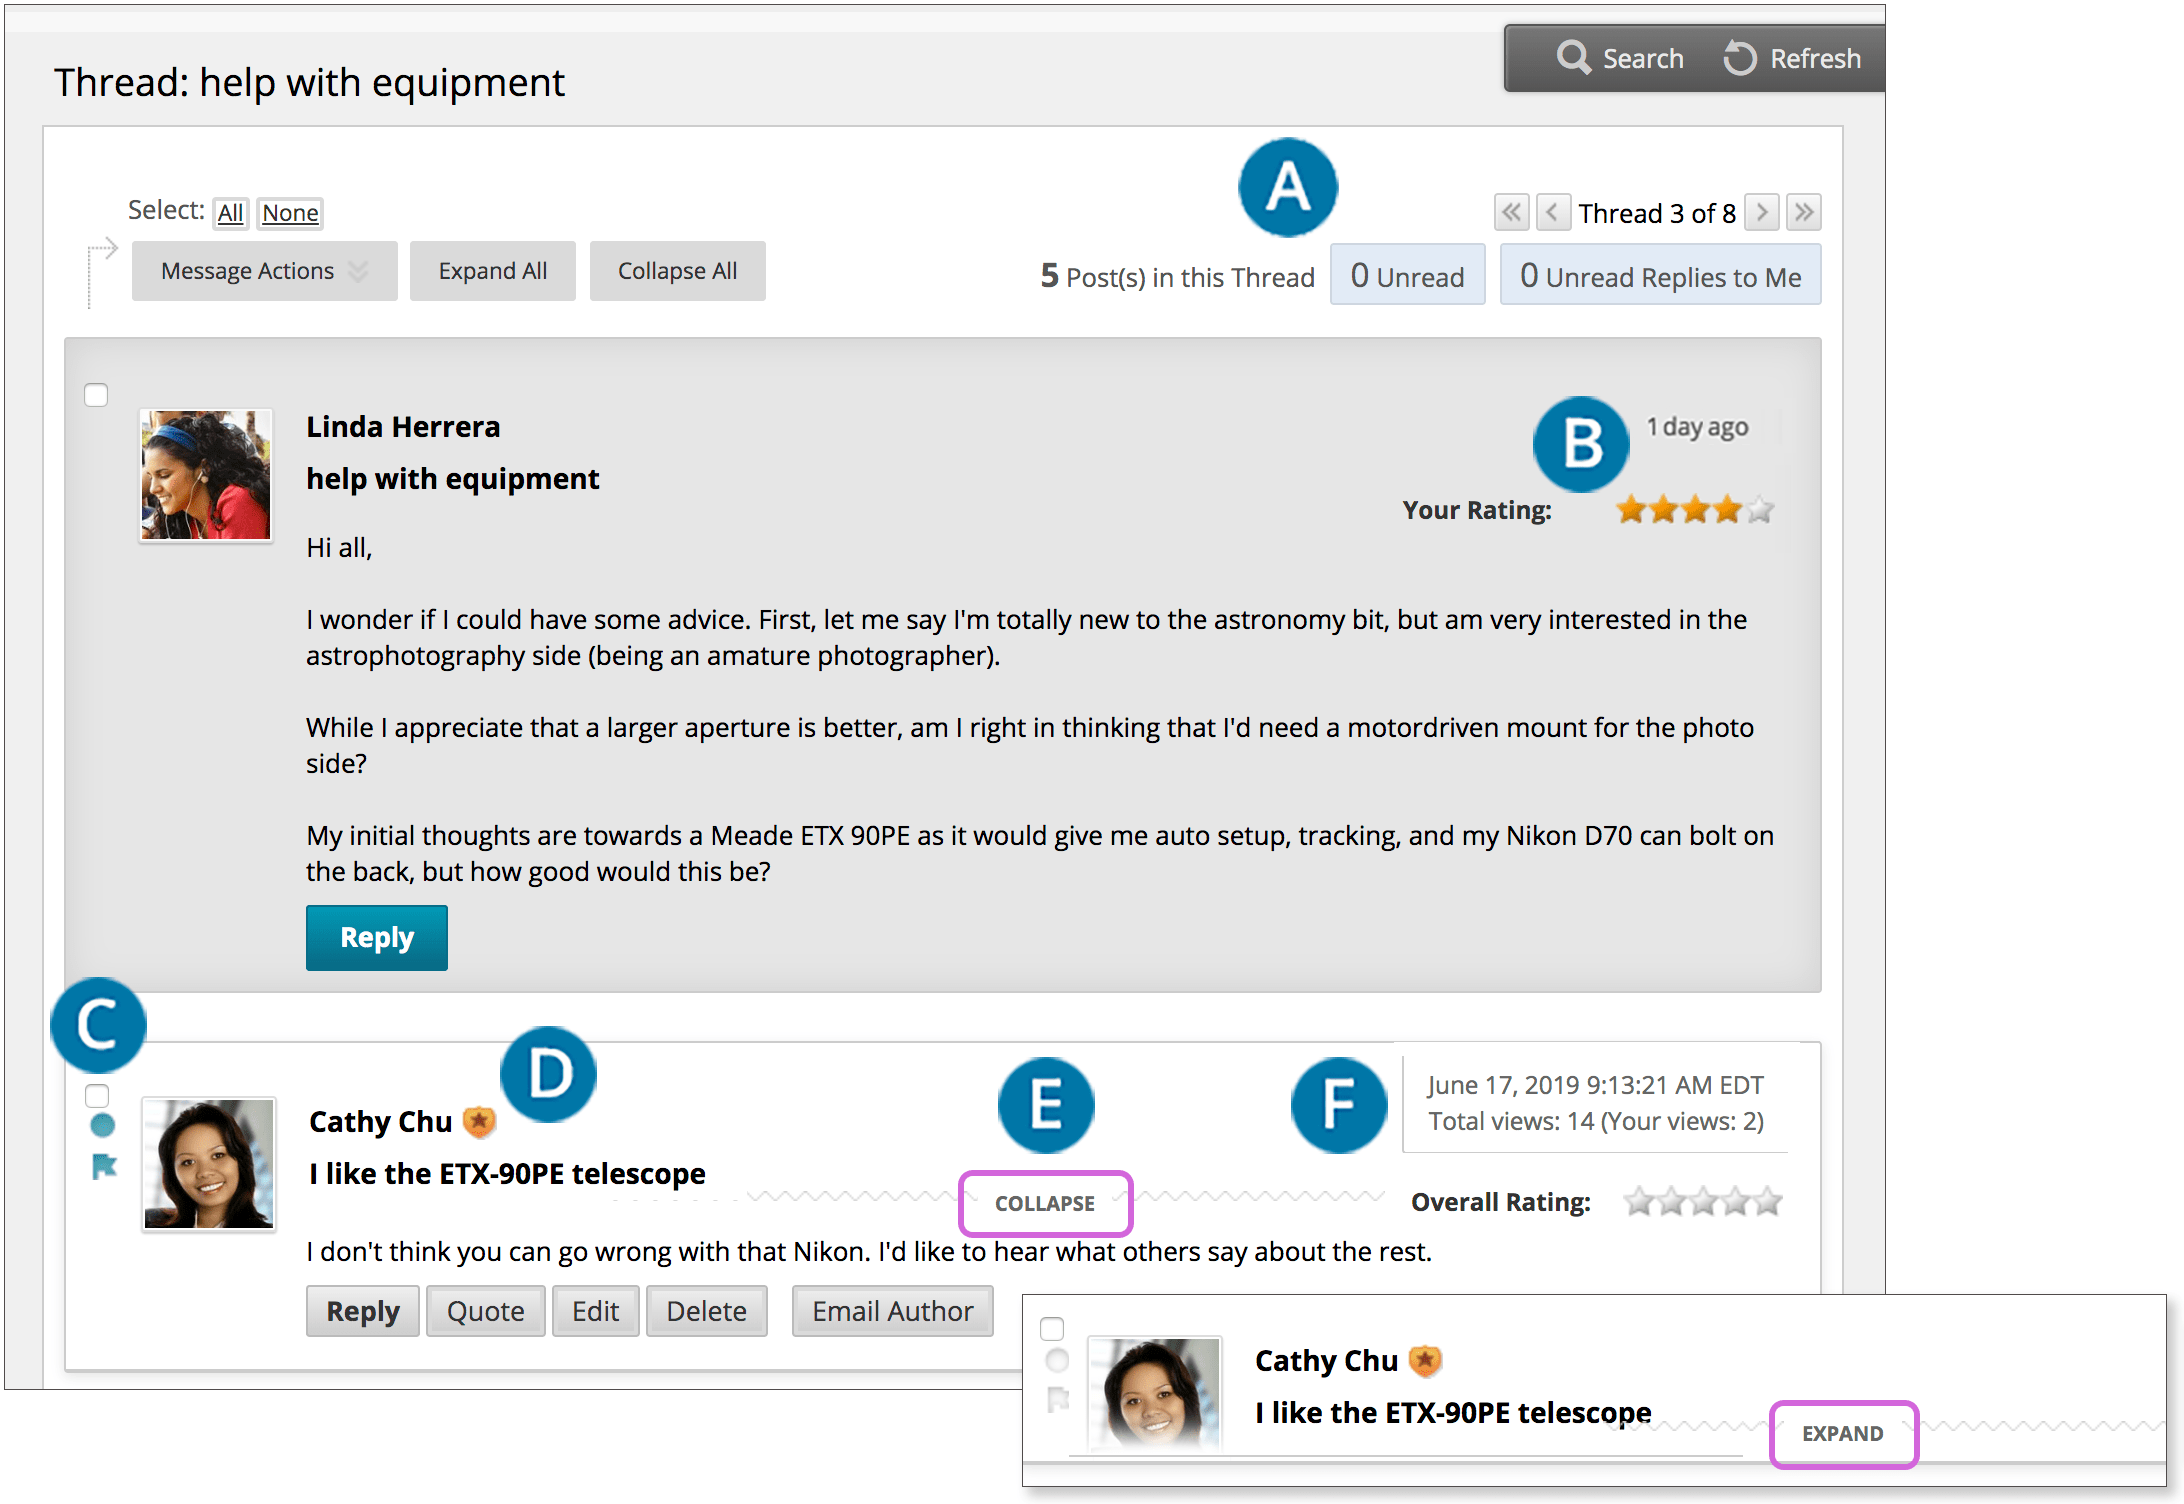Go to the previous thread with the back arrow
This screenshot has height=1504, width=2184.
click(x=1554, y=212)
